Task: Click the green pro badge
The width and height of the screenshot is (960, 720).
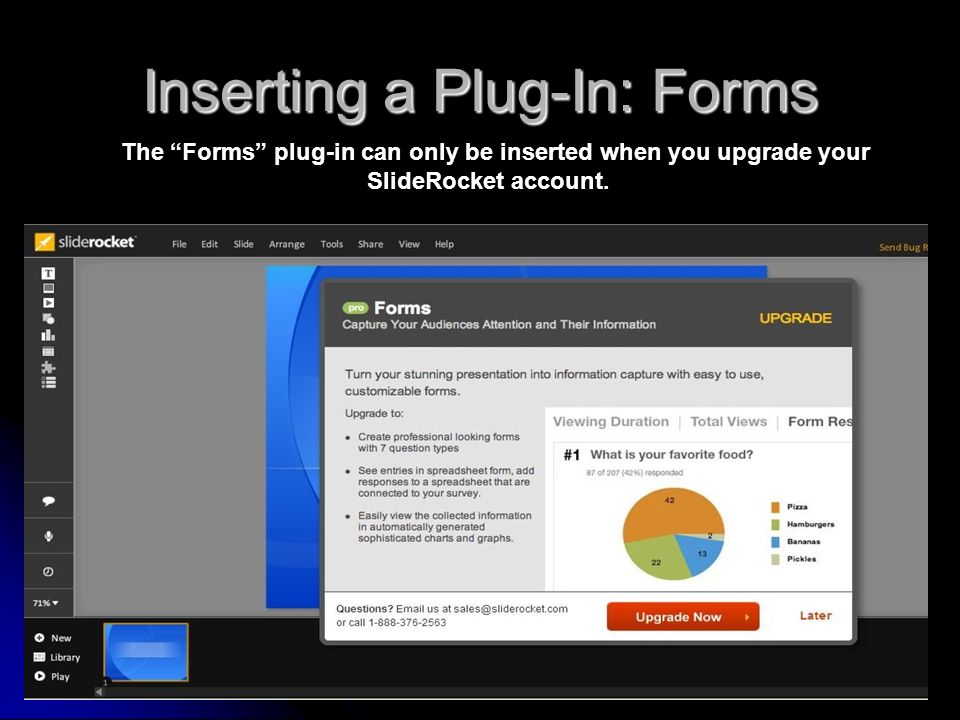Action: click(355, 308)
